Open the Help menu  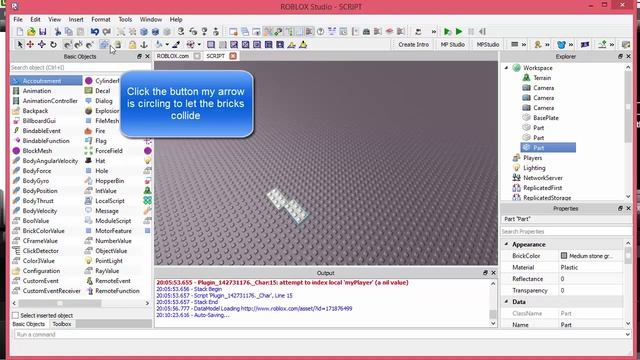[176, 19]
